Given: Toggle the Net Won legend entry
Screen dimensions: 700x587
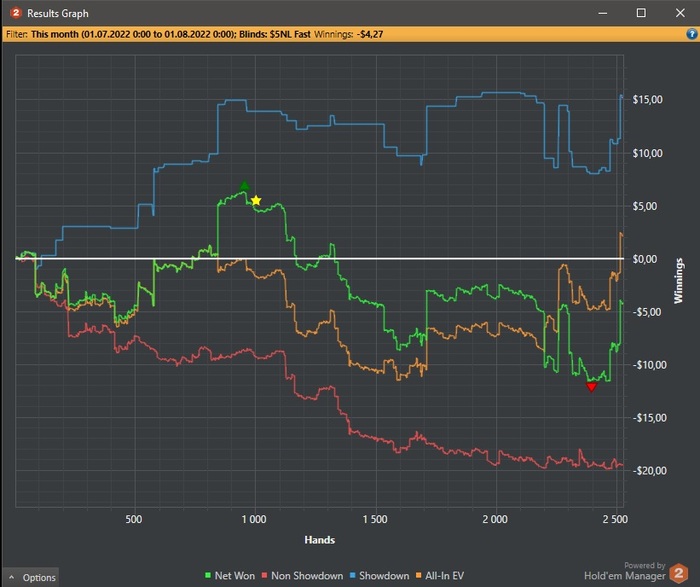Looking at the screenshot, I should click(x=230, y=576).
